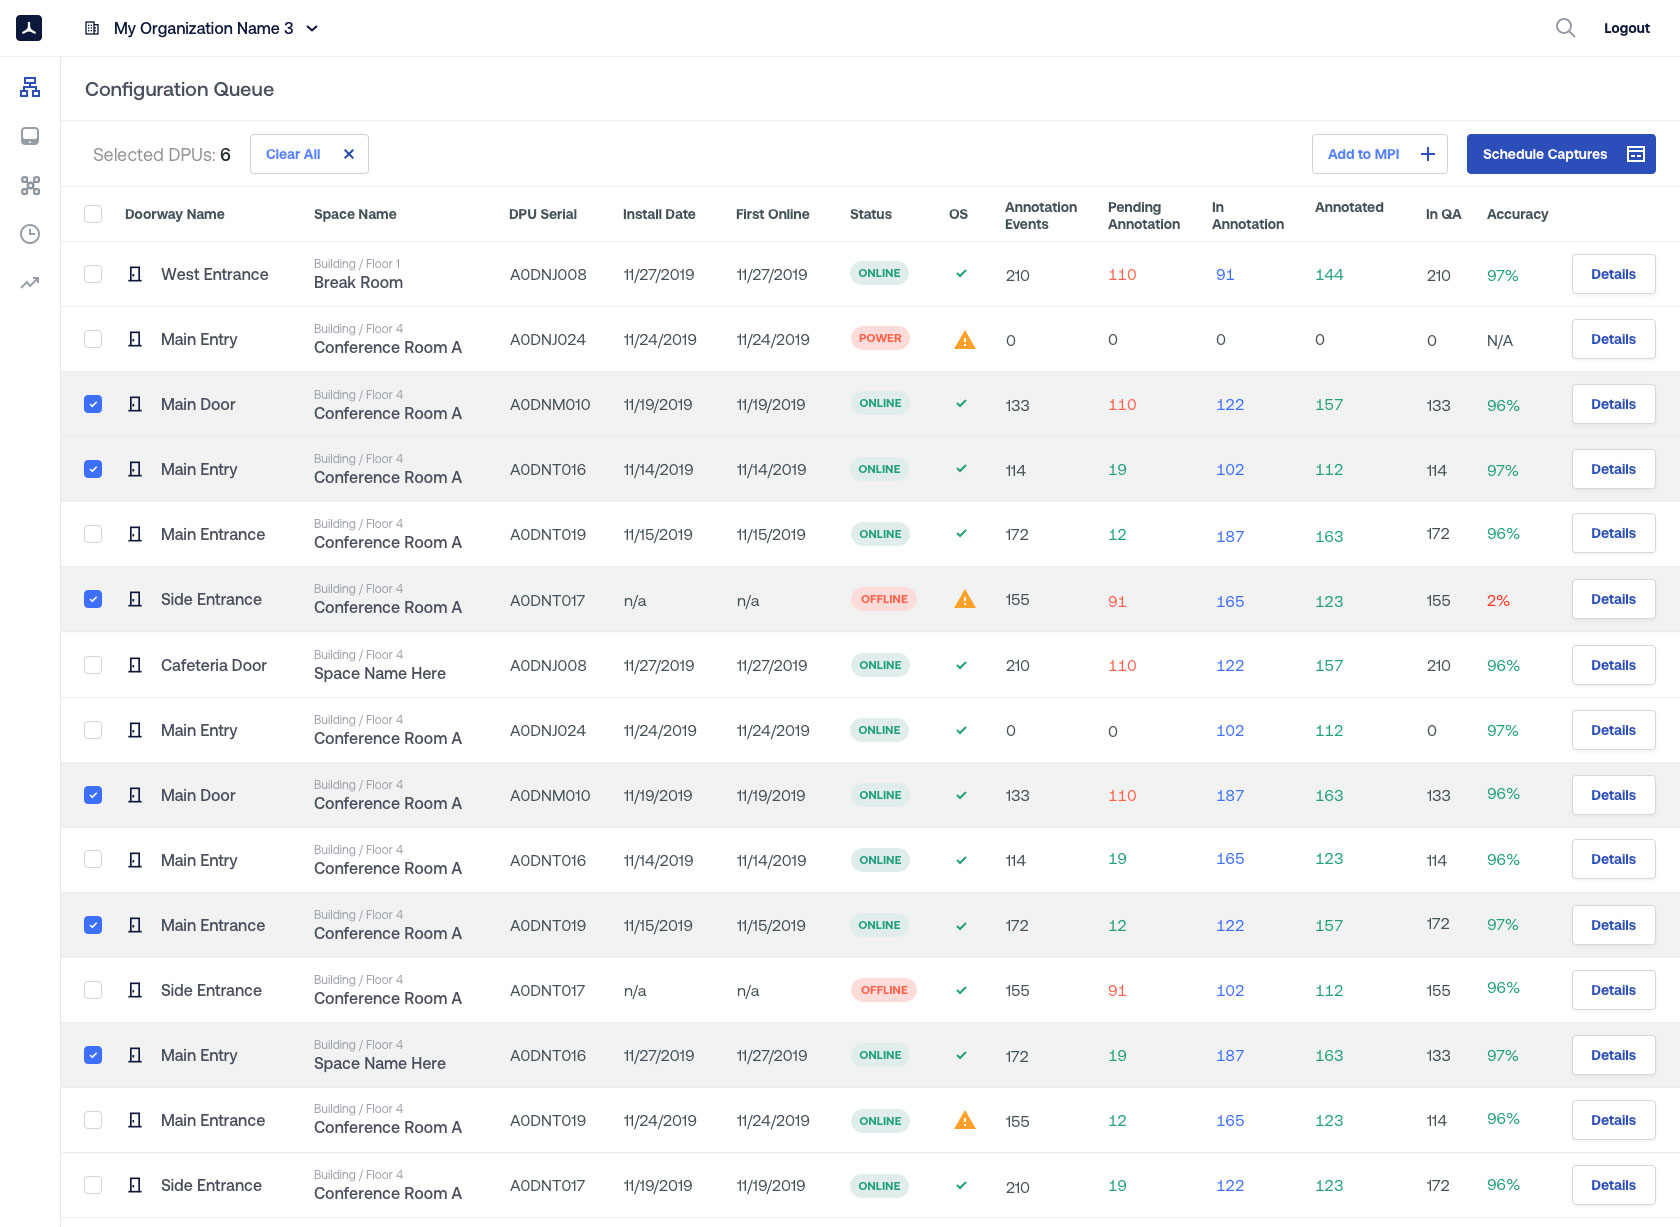Screen dimensions: 1680x1227
Task: Click the command-style sidebar icon
Action: tap(30, 185)
